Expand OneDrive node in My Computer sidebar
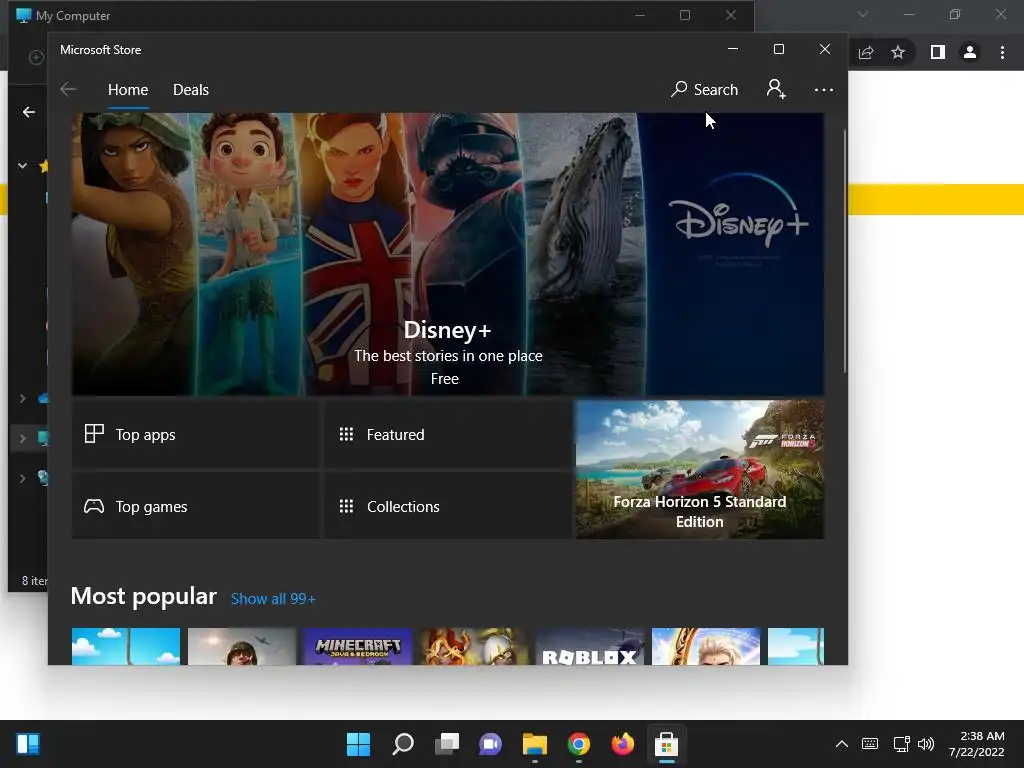 22,398
